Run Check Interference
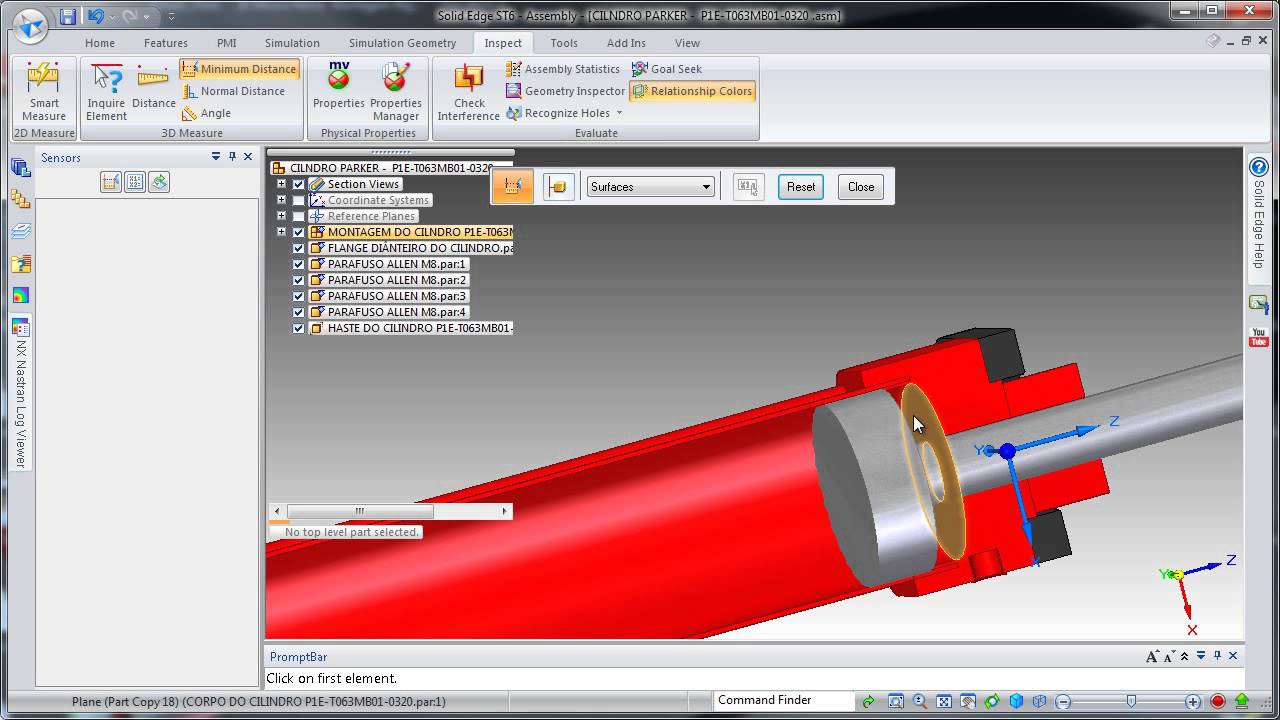 pos(468,92)
